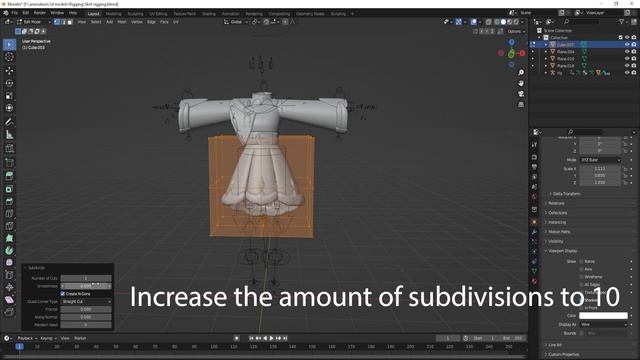Open the File menu
Viewport: 640px width, 360px height.
pyautogui.click(x=15, y=13)
